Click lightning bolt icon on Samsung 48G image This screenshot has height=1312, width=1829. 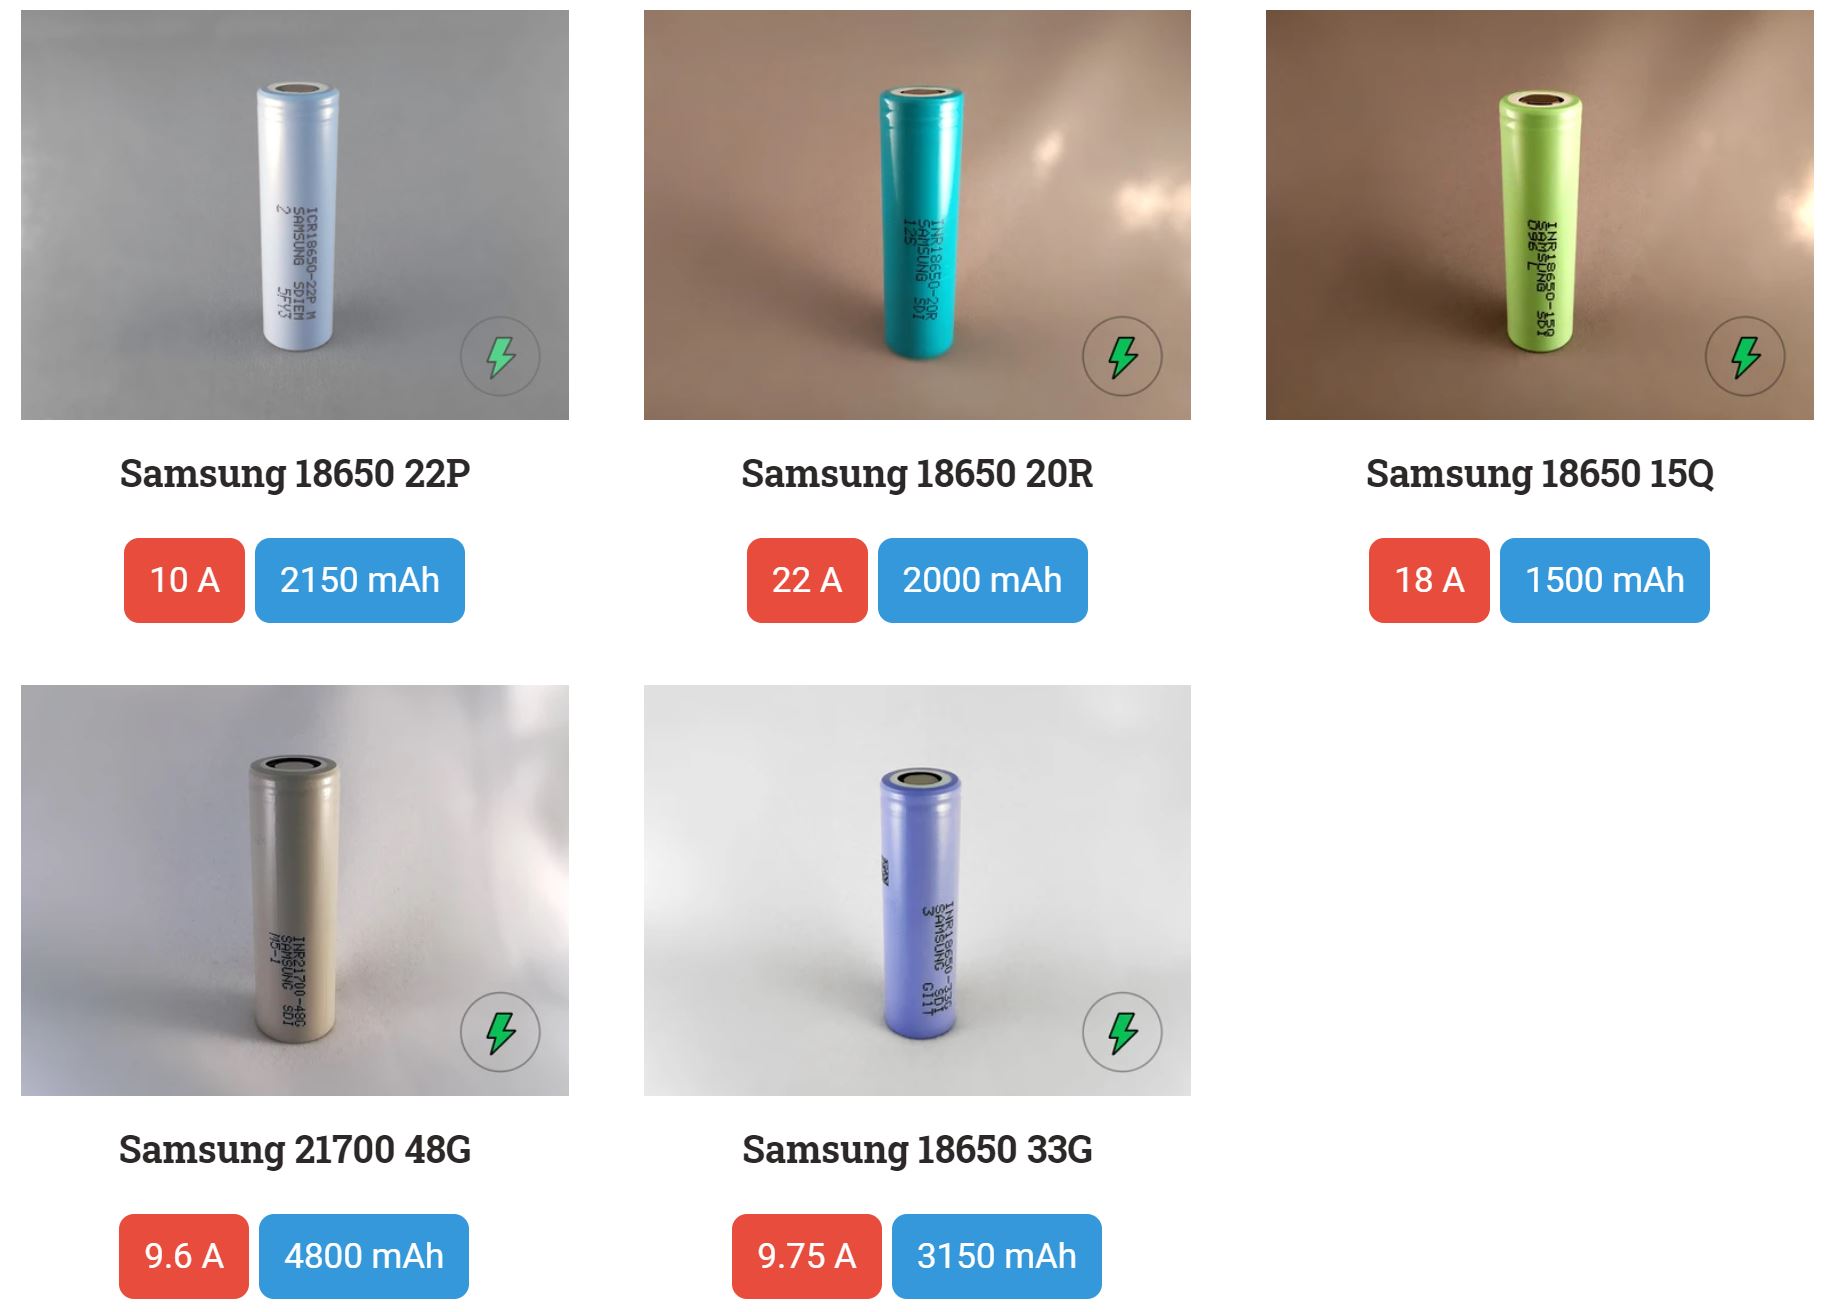tap(500, 1032)
